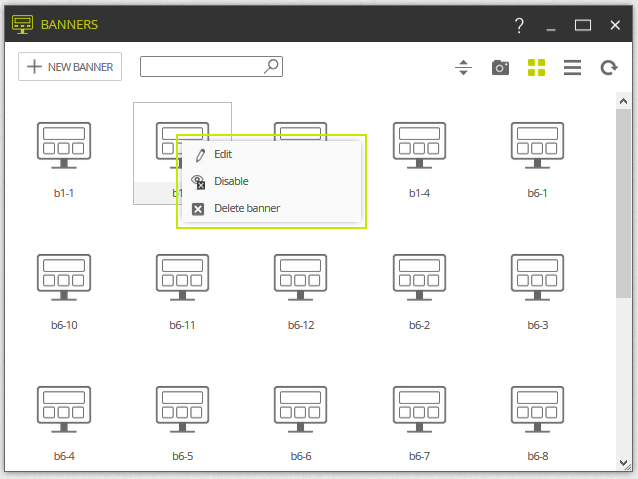Click the Banners app logo icon
The width and height of the screenshot is (638, 479).
pos(22,24)
